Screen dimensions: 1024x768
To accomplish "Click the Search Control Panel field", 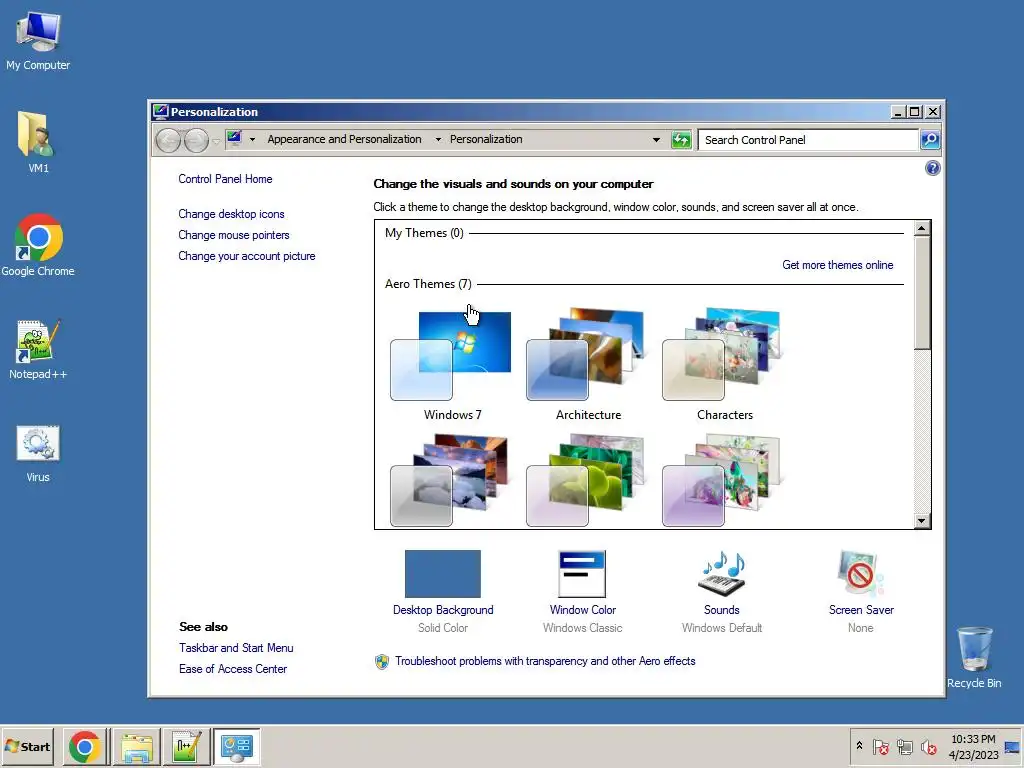I will click(808, 140).
